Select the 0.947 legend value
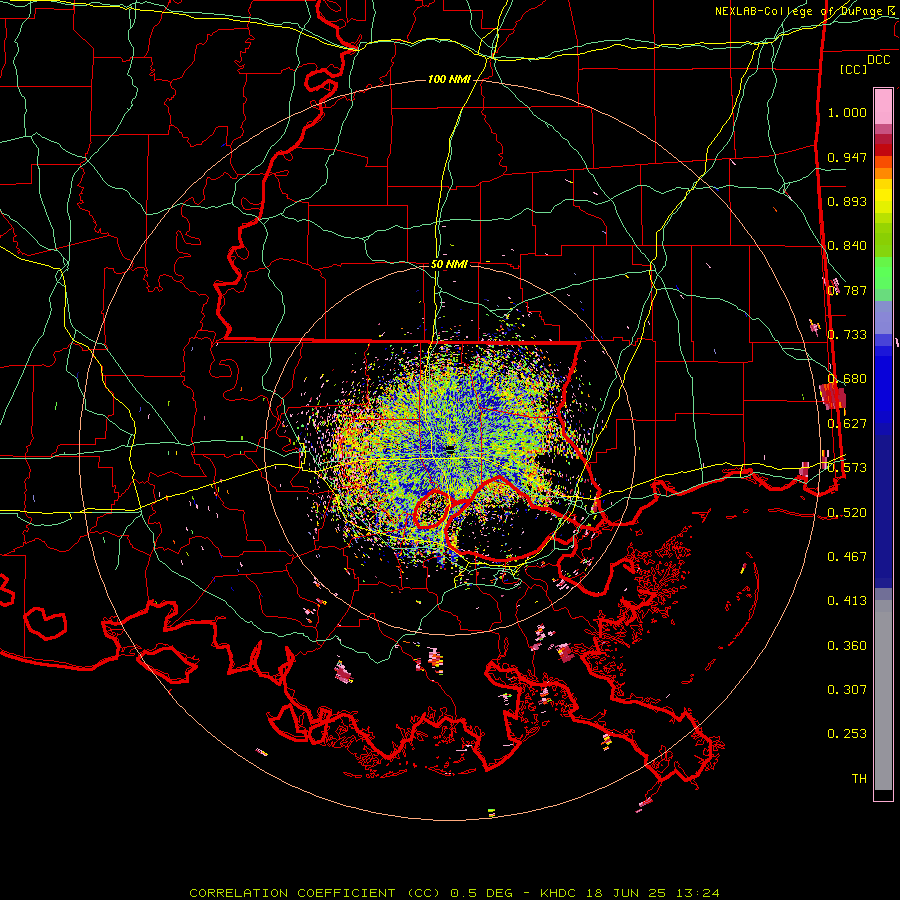This screenshot has width=900, height=900. [847, 157]
